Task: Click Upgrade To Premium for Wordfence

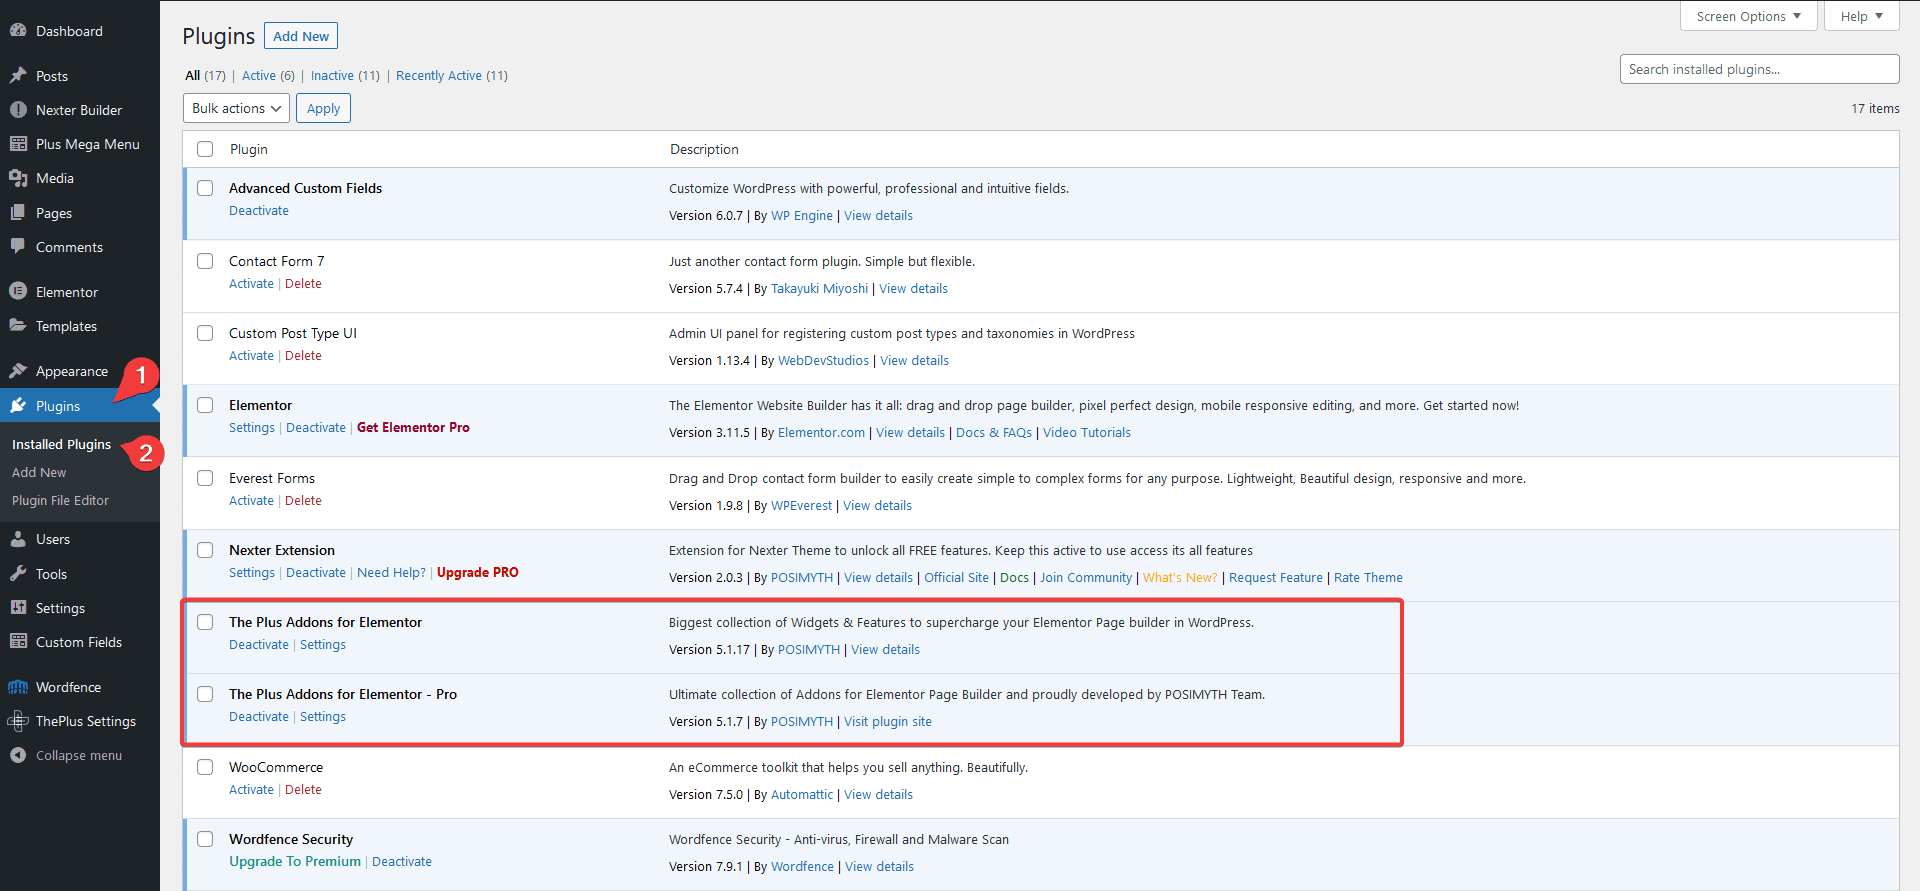Action: tap(295, 862)
